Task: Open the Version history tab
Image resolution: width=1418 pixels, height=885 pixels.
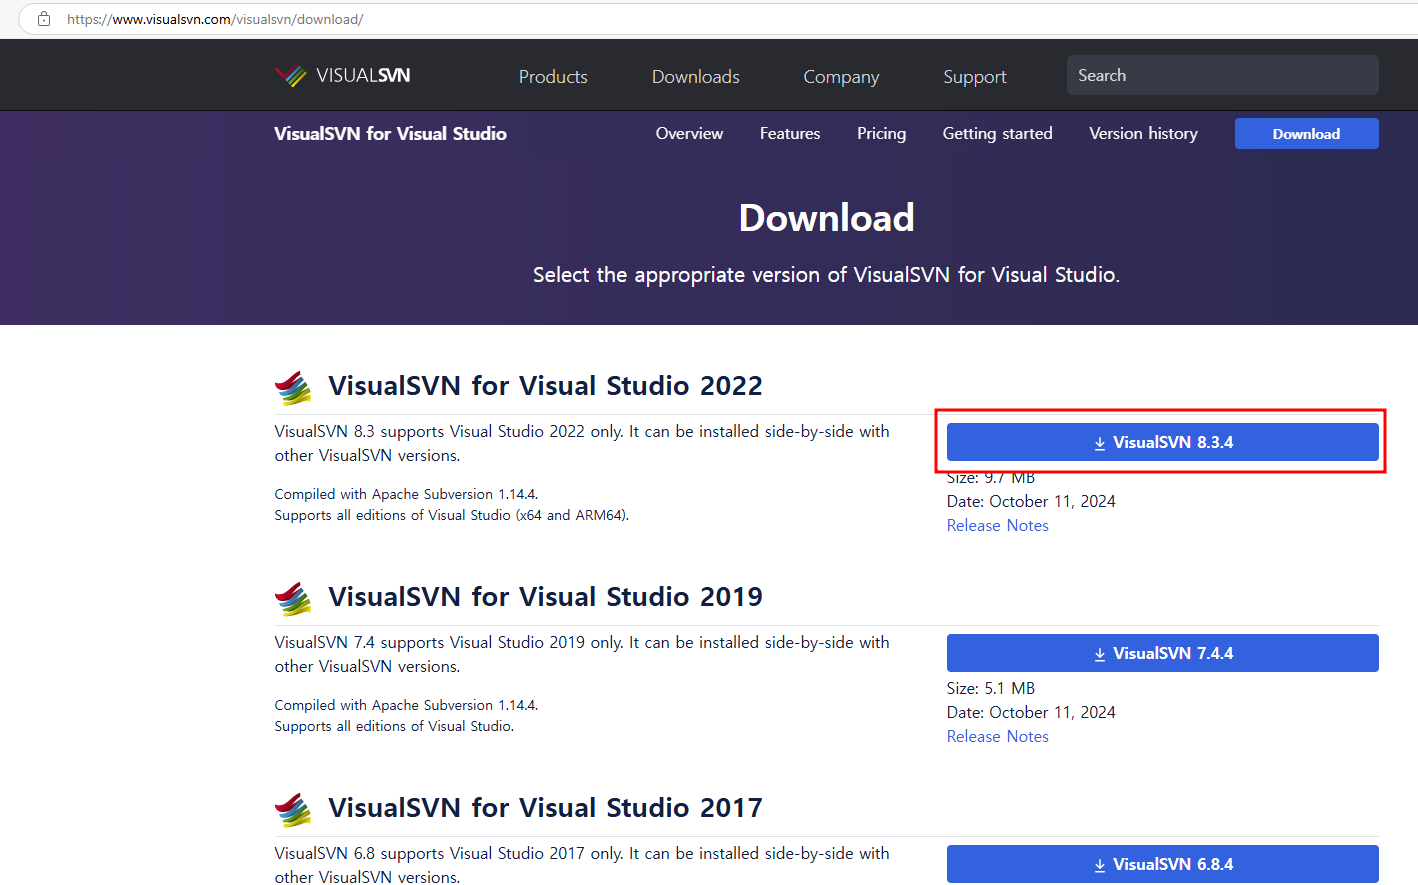Action: click(x=1143, y=133)
